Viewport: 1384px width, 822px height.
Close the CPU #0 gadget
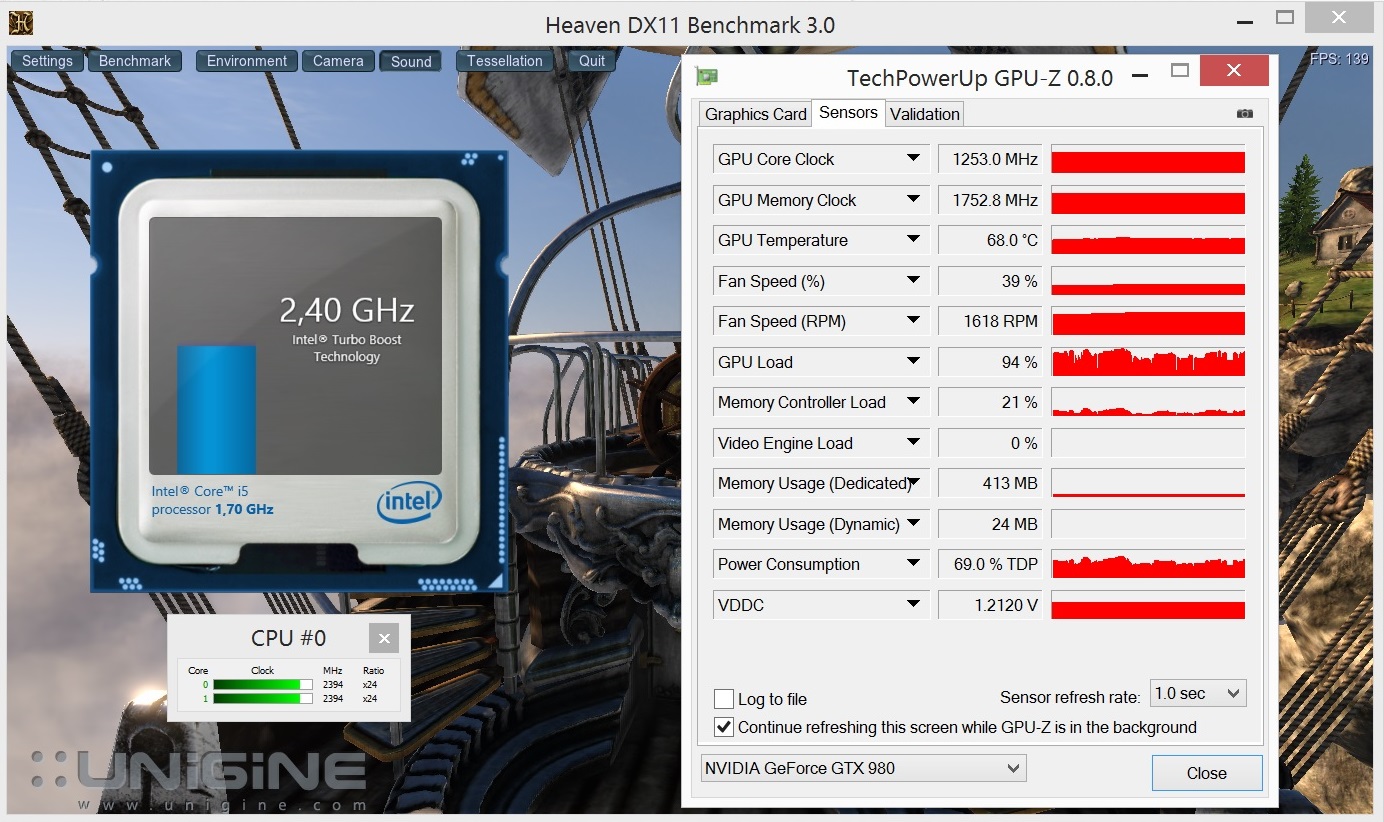(384, 638)
